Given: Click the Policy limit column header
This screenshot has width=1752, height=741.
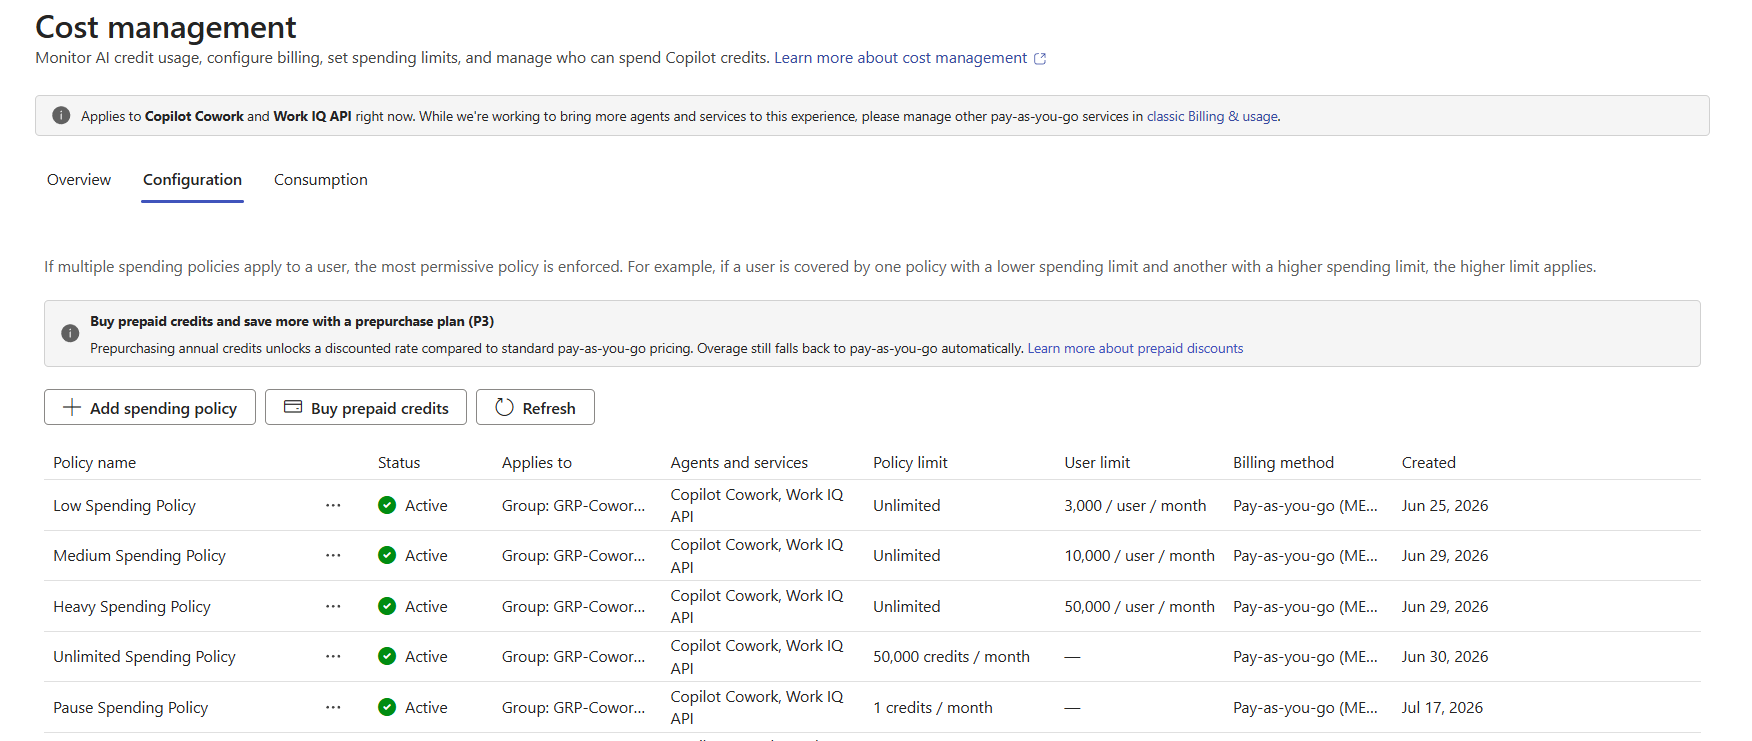Looking at the screenshot, I should 910,462.
